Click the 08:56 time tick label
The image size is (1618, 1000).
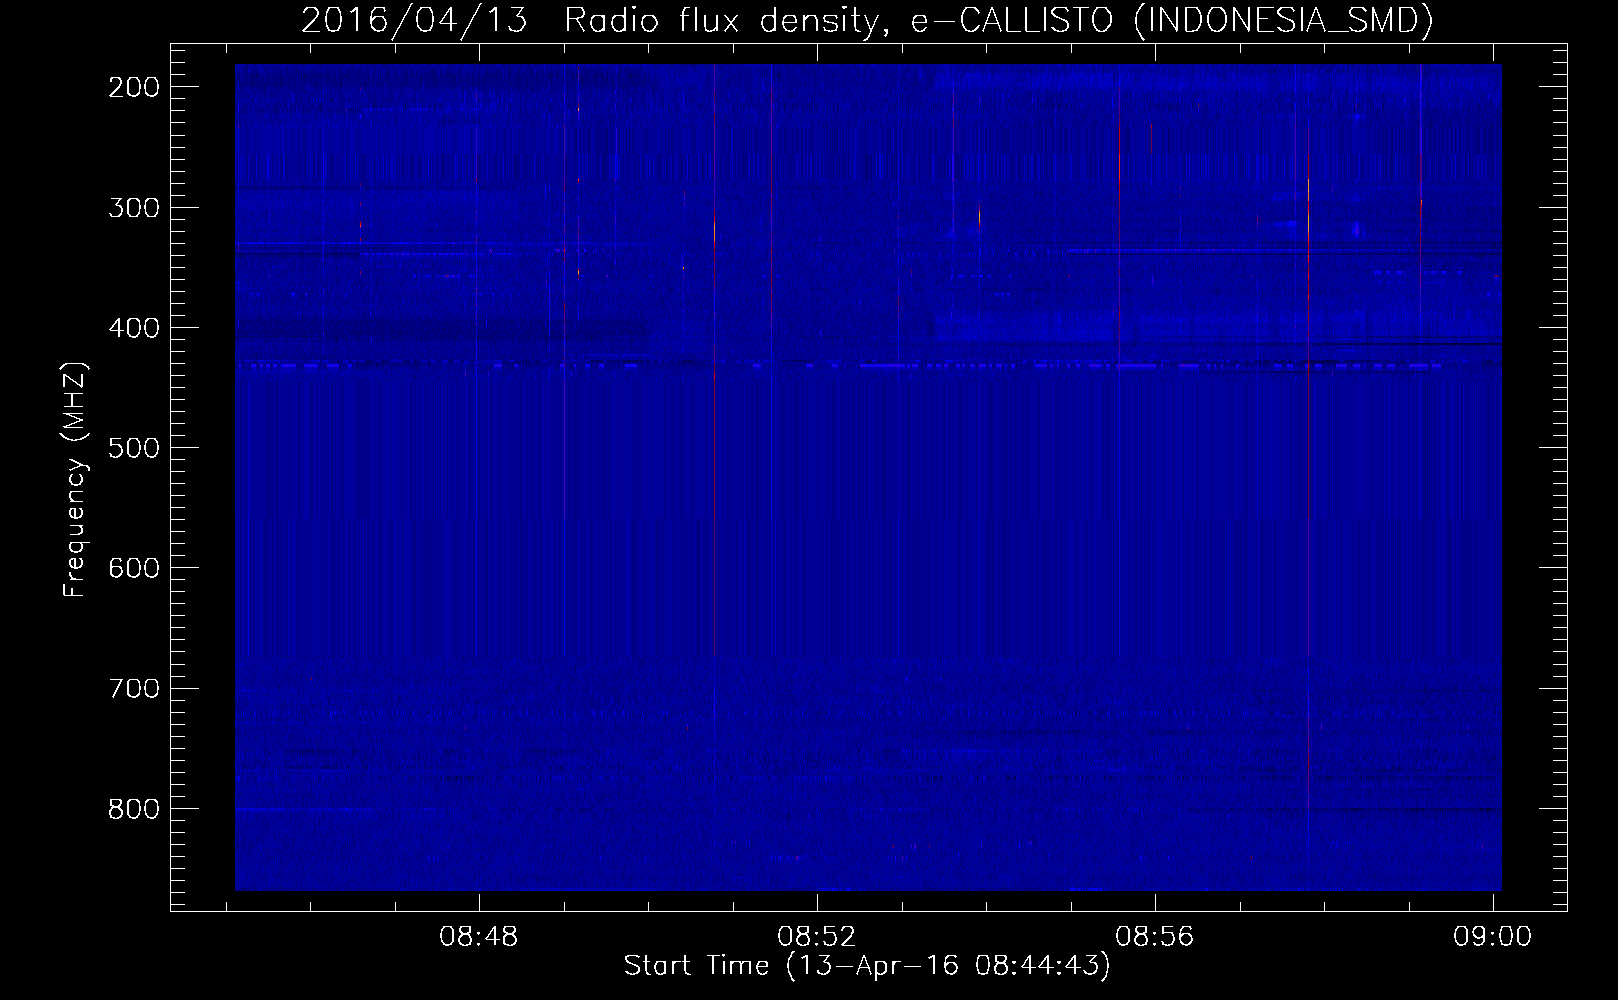(x=1155, y=936)
